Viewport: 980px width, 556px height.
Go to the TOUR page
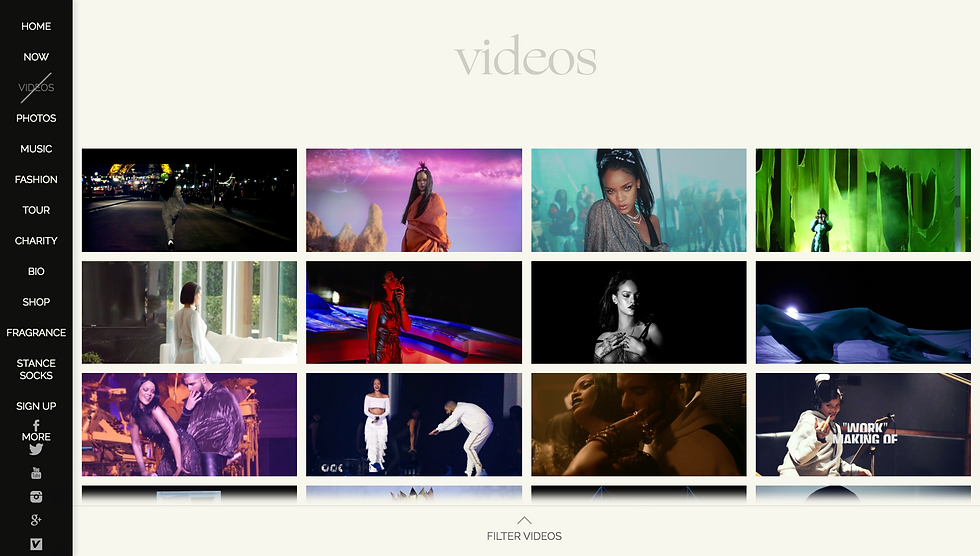pyautogui.click(x=36, y=210)
